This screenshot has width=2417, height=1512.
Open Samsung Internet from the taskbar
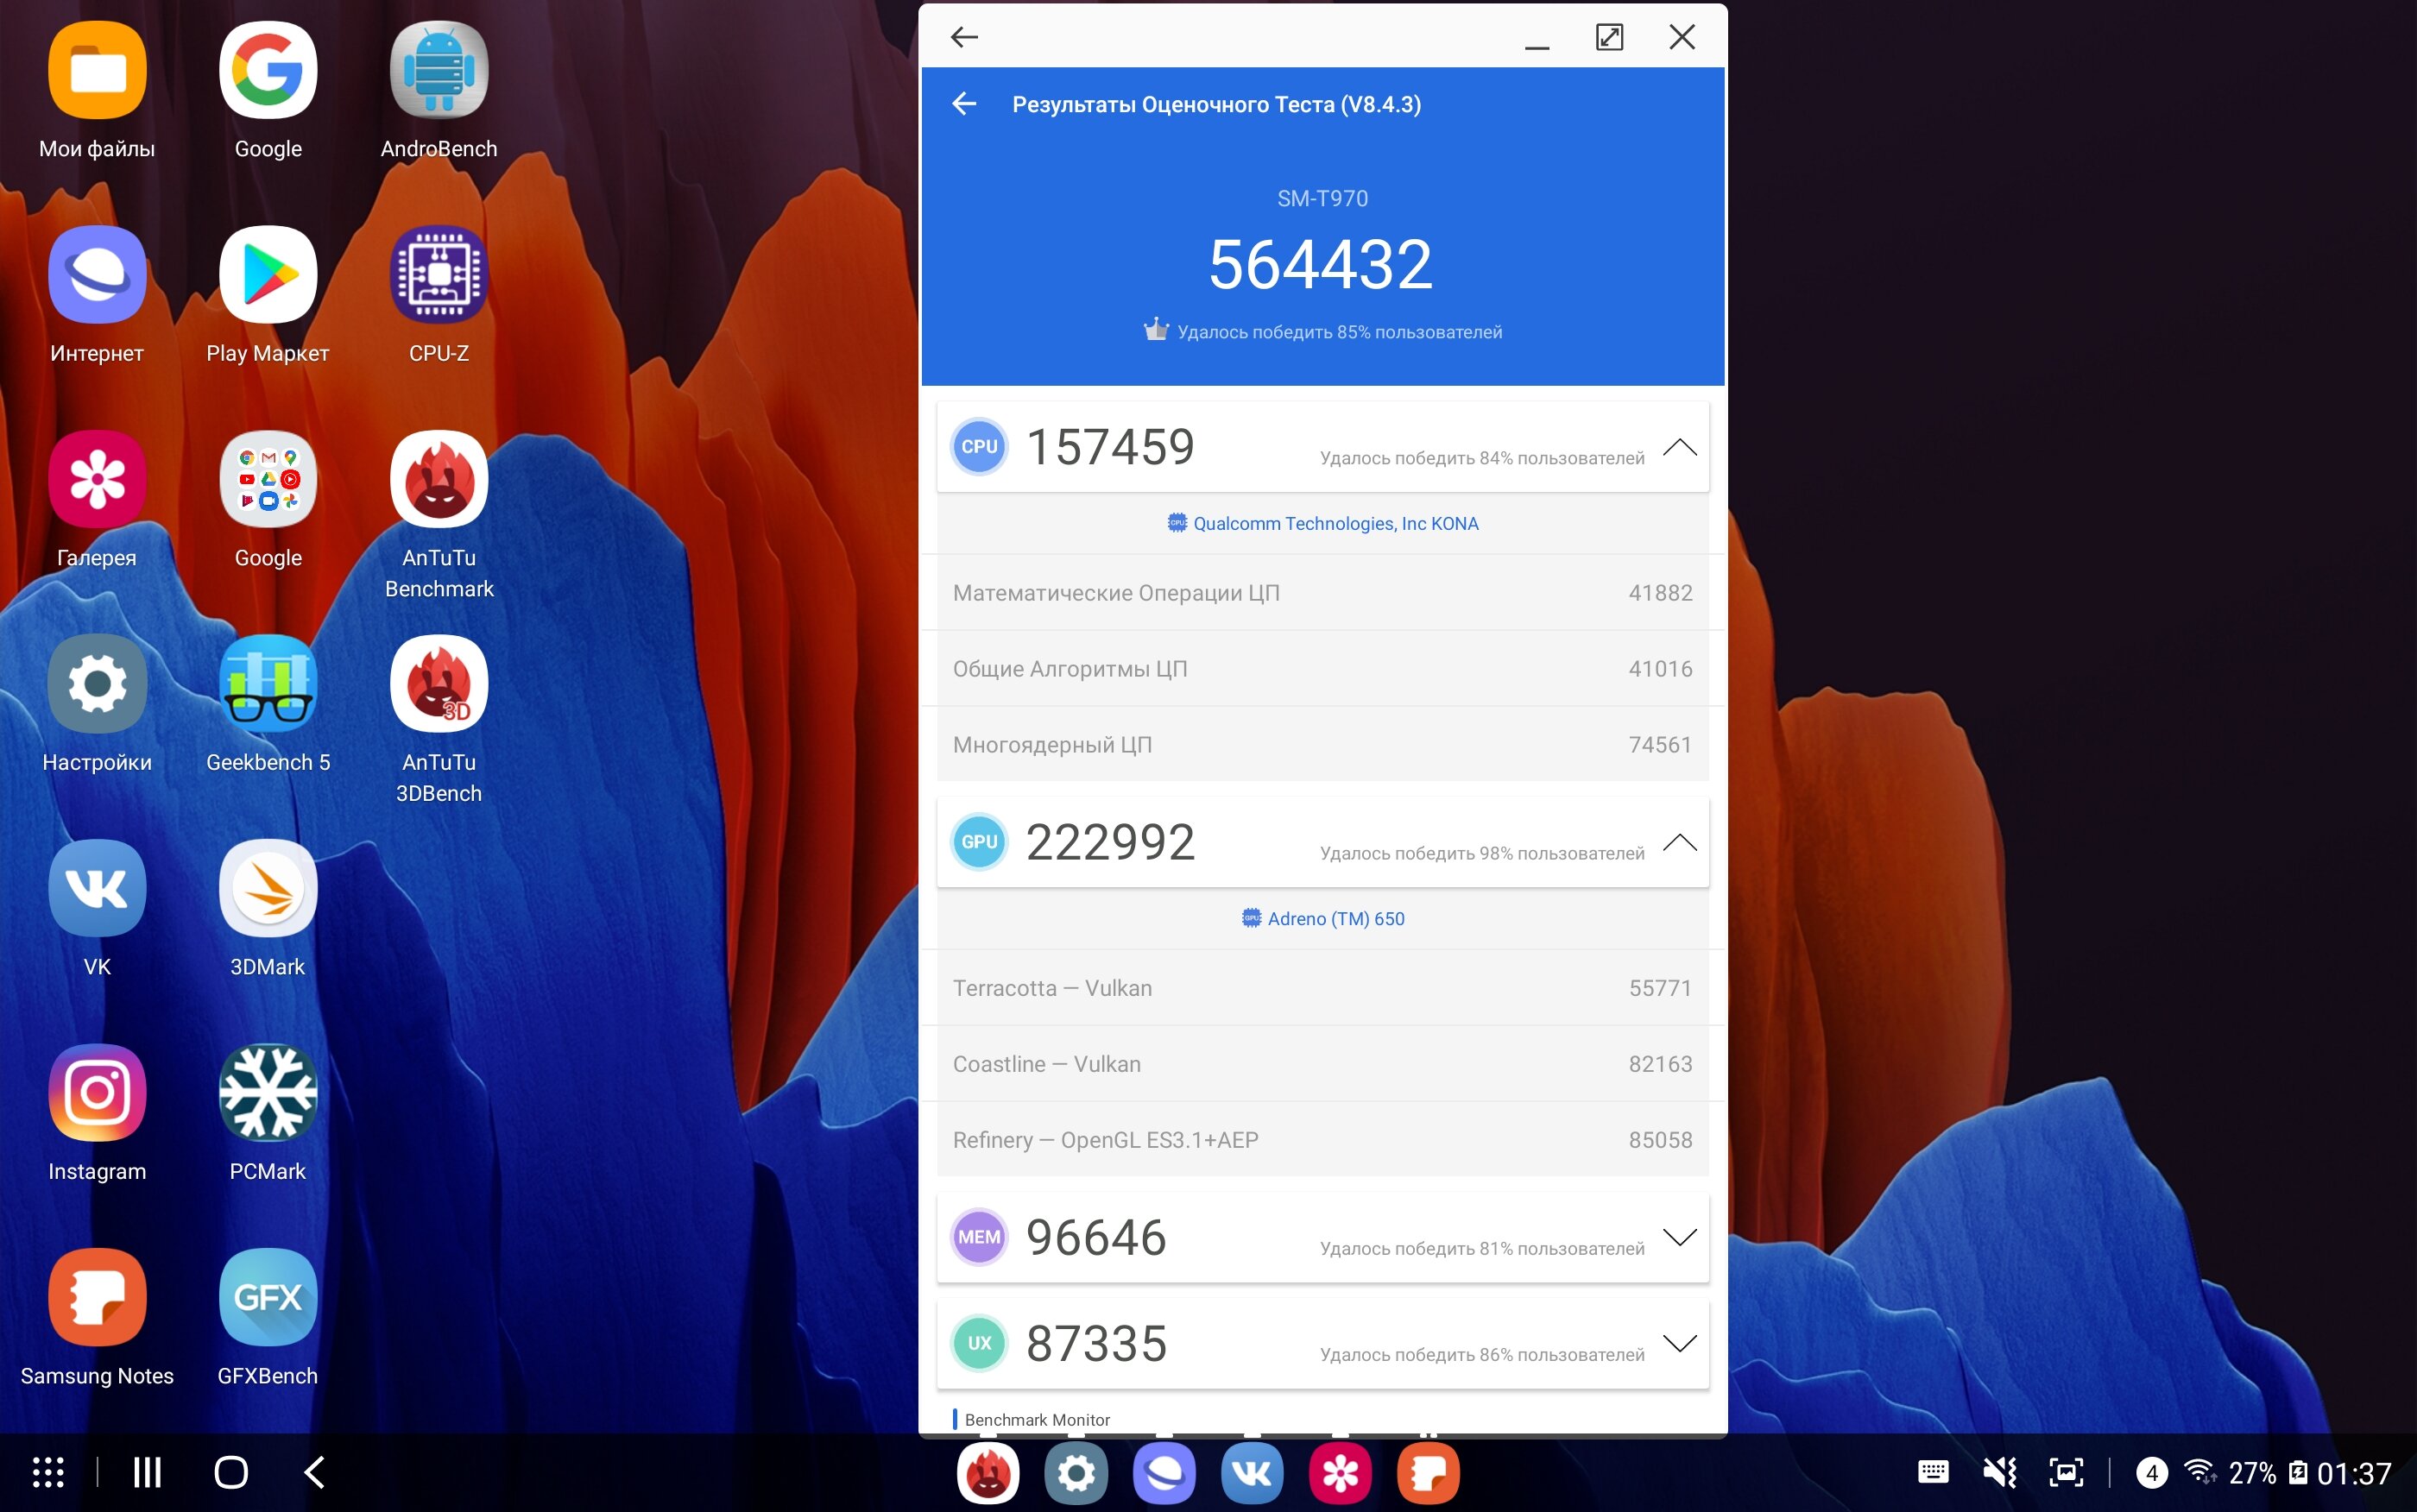(1164, 1473)
